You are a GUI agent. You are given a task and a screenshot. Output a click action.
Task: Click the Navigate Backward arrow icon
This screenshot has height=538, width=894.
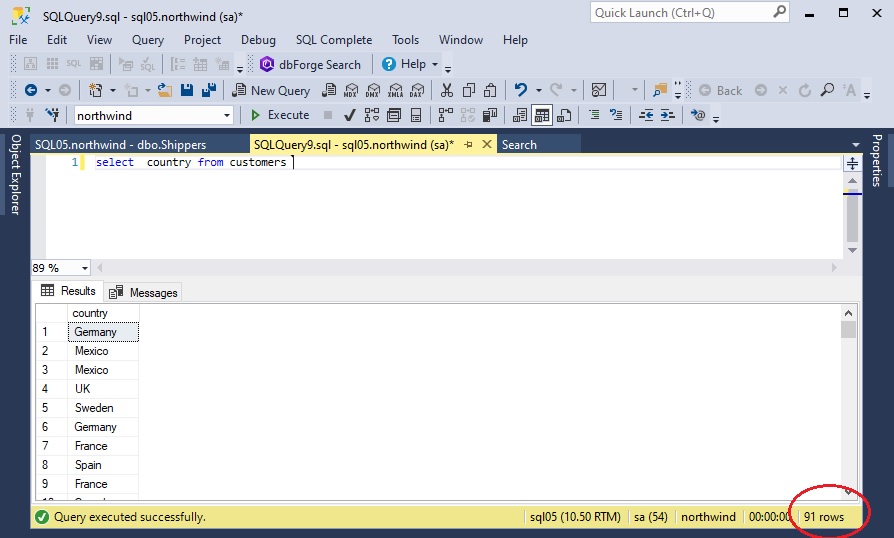[31, 90]
